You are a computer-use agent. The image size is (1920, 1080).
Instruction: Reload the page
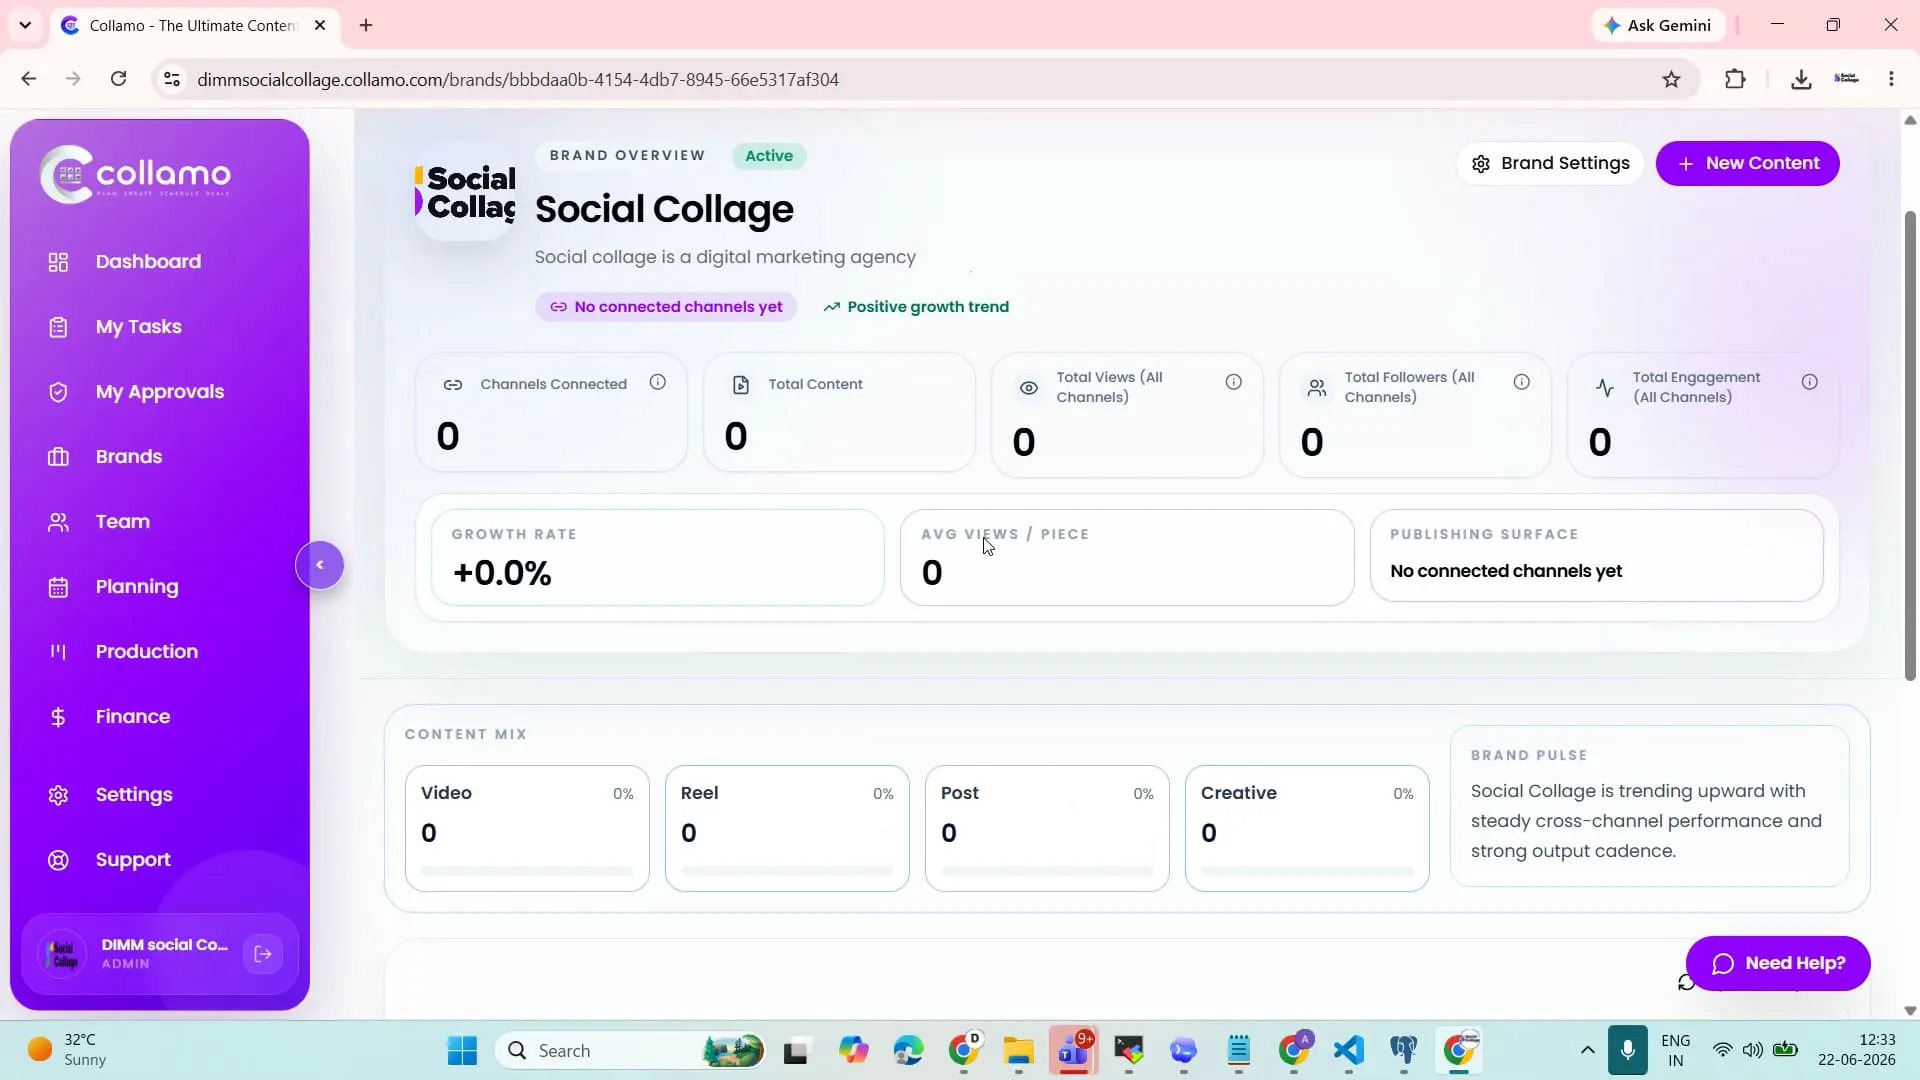(x=118, y=79)
